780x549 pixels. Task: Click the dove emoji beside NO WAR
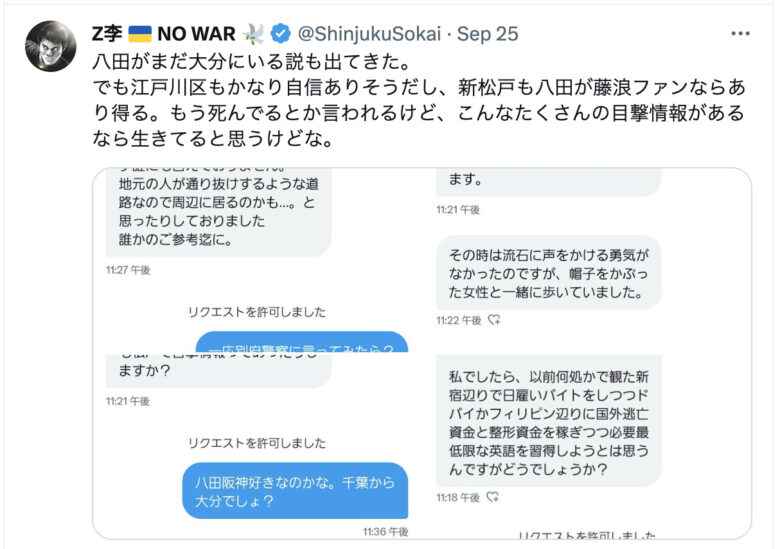pyautogui.click(x=253, y=34)
